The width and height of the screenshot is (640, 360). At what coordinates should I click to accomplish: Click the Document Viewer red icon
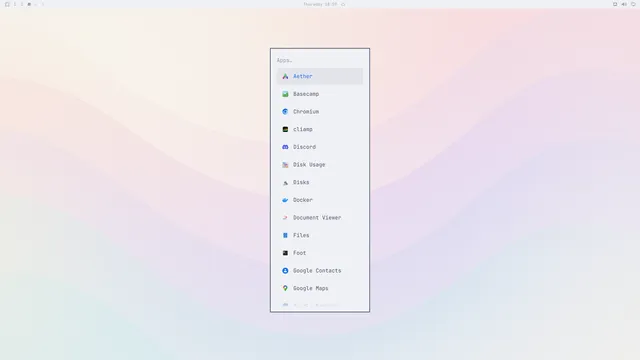click(x=285, y=218)
